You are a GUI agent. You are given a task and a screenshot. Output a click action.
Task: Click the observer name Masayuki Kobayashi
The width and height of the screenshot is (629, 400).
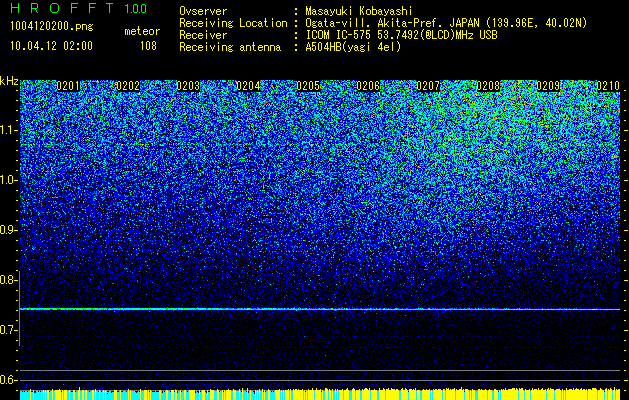(x=359, y=11)
